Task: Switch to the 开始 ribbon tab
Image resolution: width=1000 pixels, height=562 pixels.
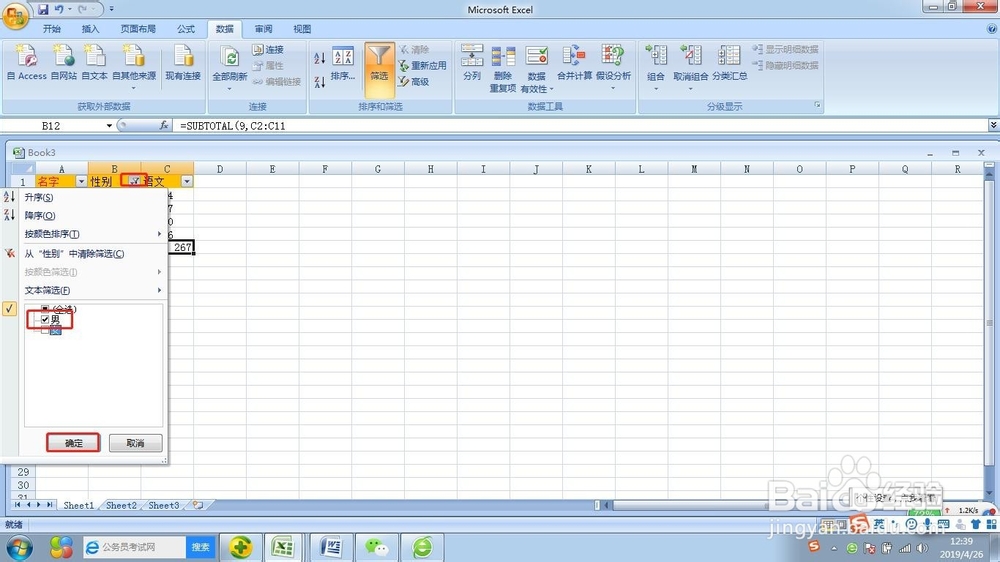Action: click(x=52, y=29)
